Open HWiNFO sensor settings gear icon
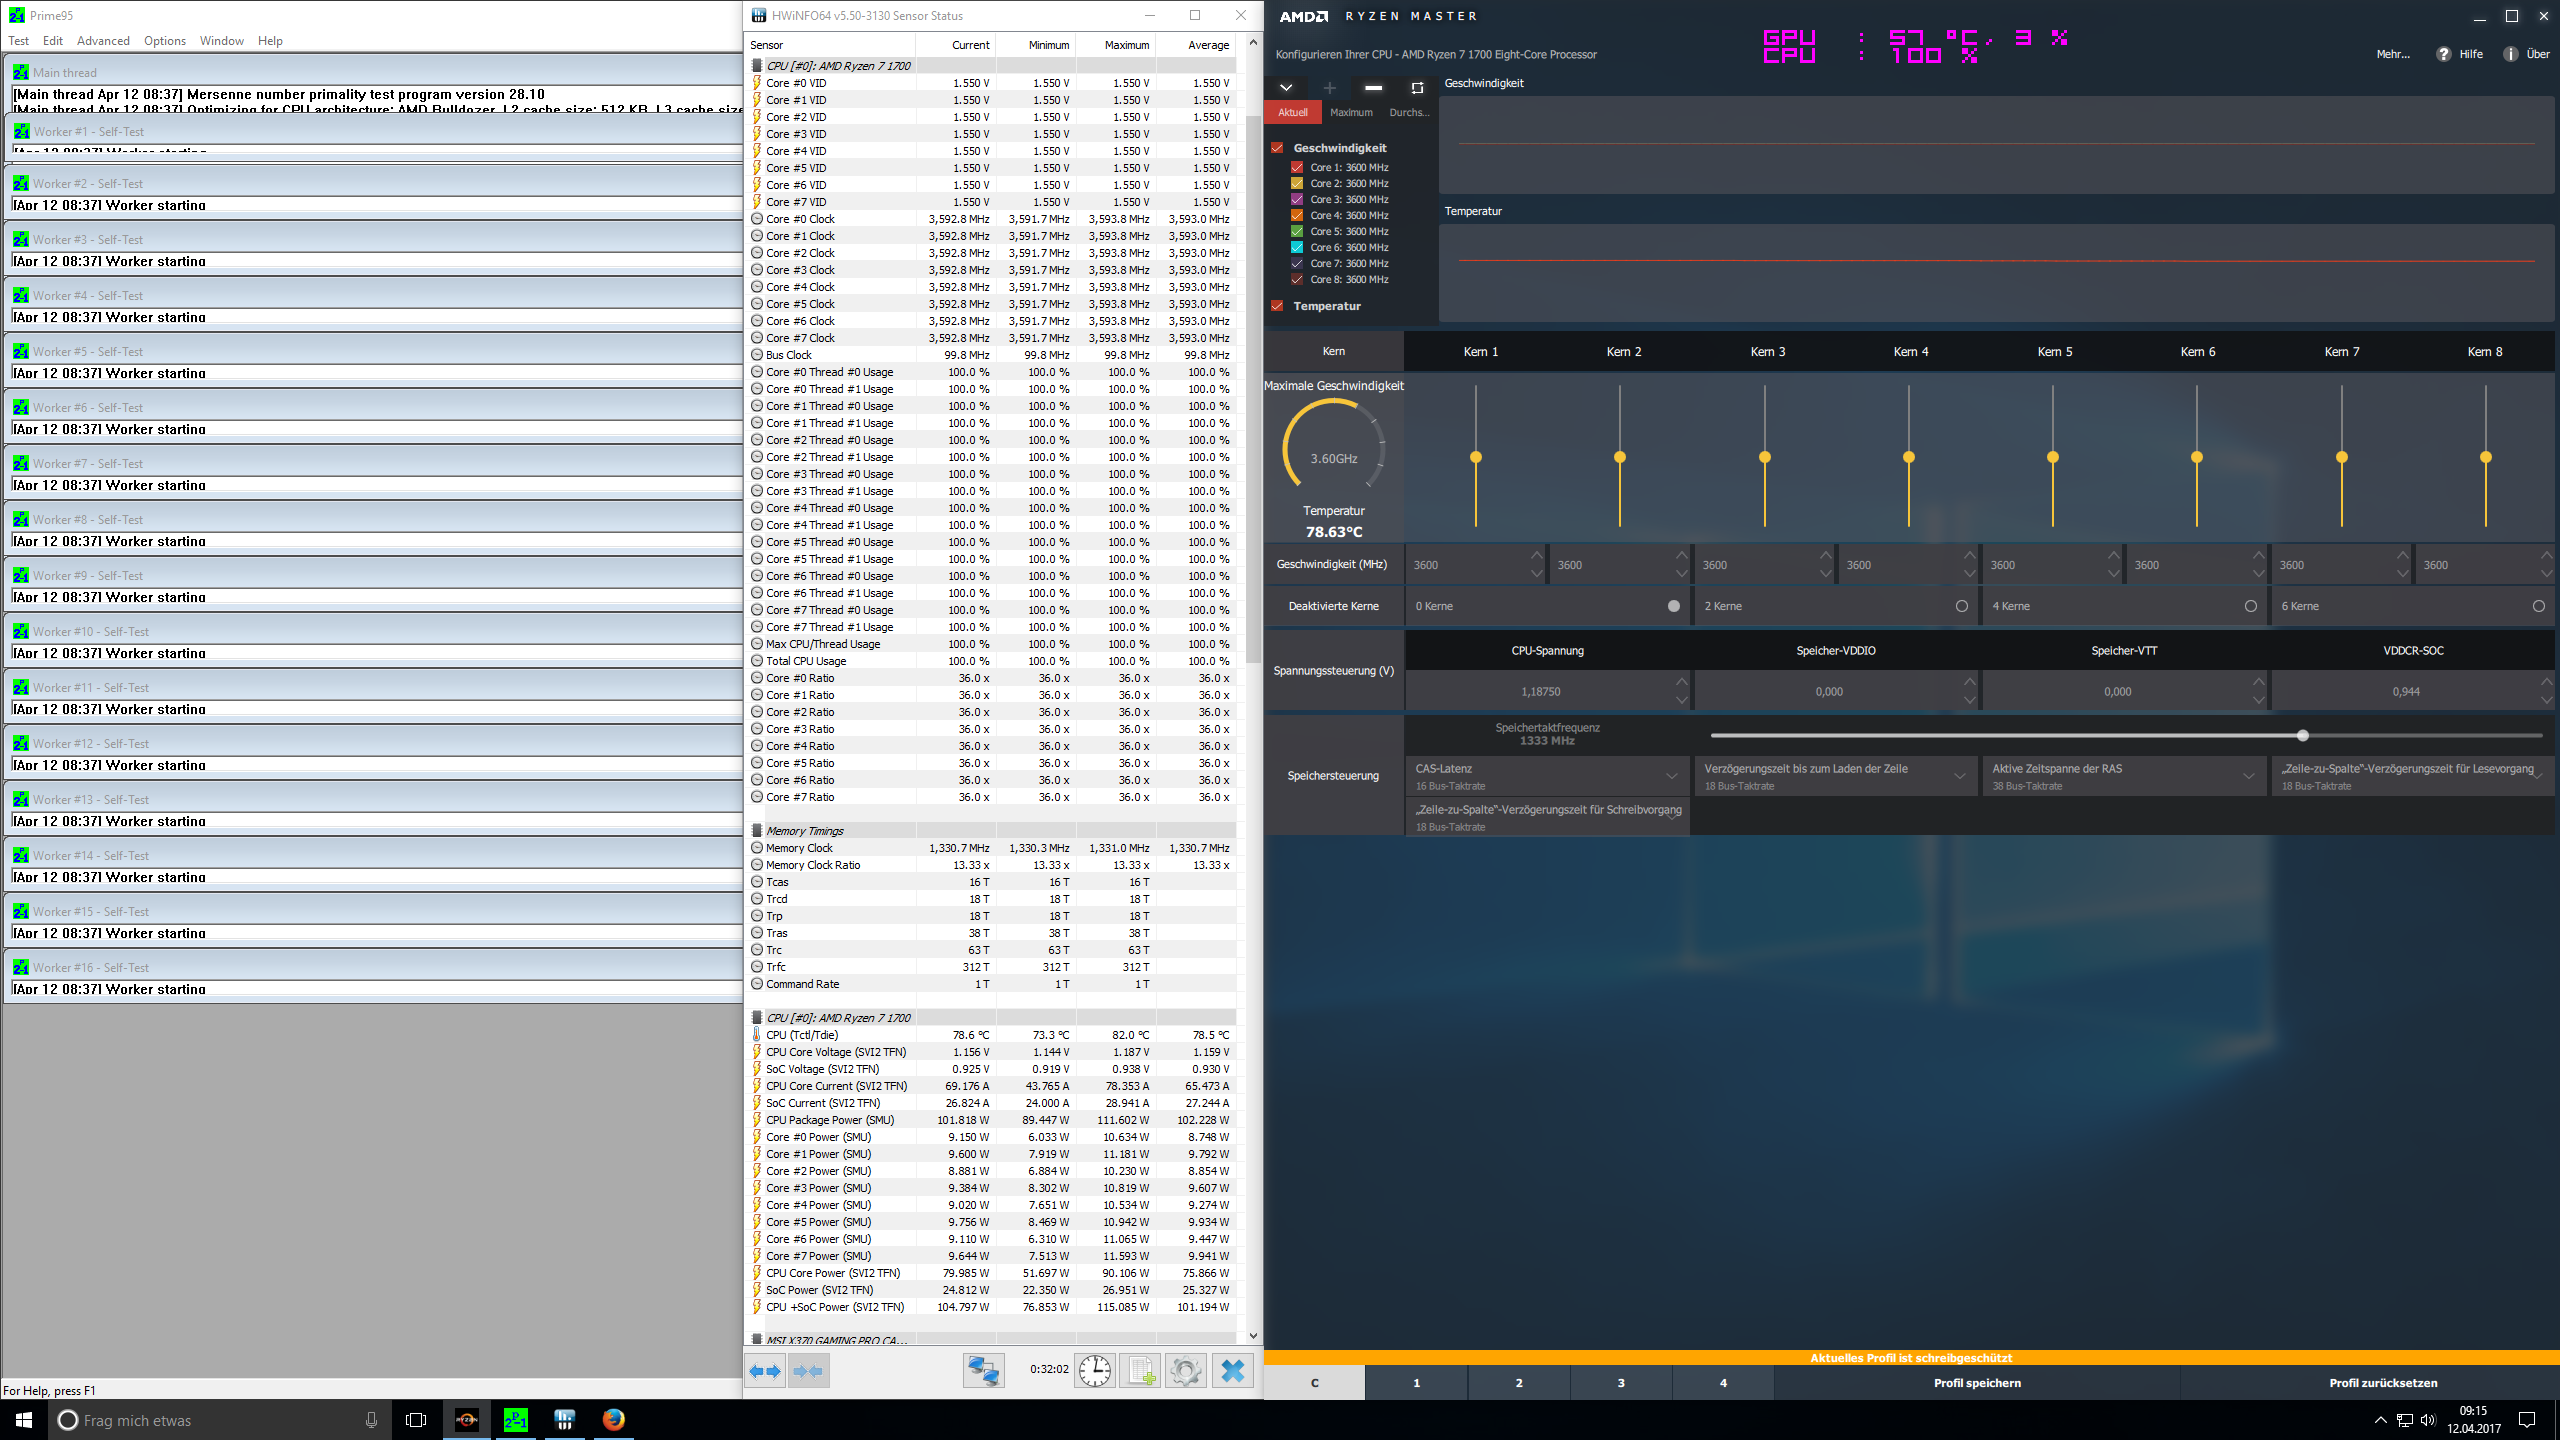The width and height of the screenshot is (2560, 1440). 1186,1371
